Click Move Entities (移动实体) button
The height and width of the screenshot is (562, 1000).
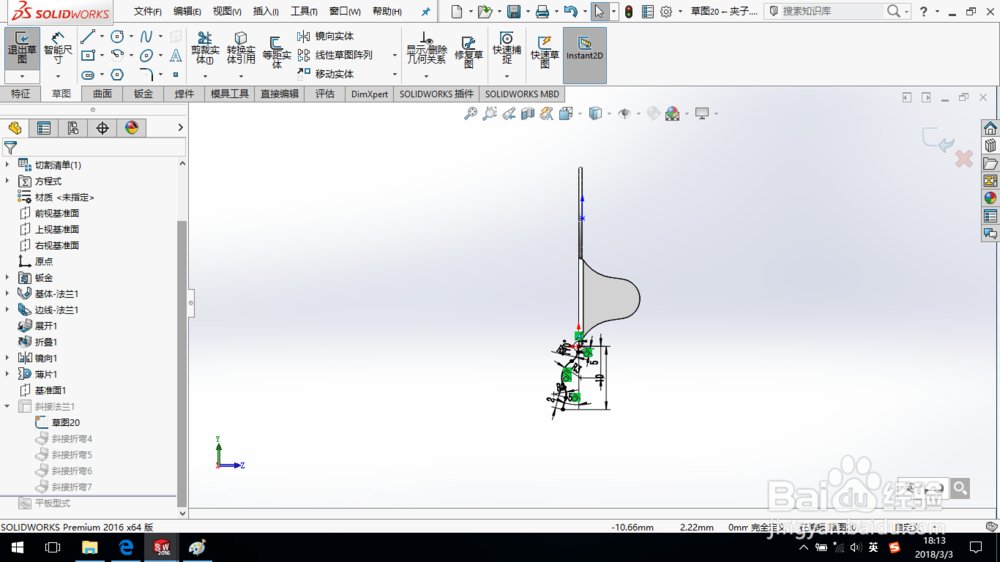325,74
